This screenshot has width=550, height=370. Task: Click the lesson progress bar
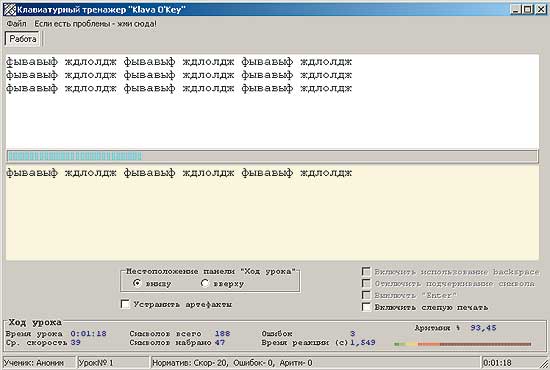(x=272, y=156)
